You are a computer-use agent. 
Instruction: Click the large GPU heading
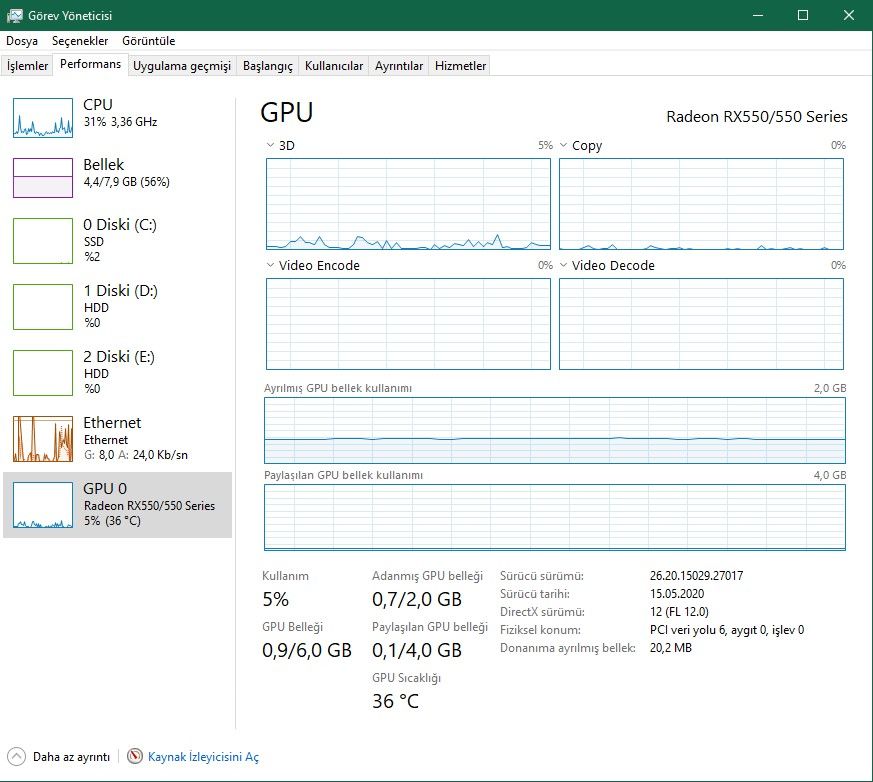[x=287, y=112]
